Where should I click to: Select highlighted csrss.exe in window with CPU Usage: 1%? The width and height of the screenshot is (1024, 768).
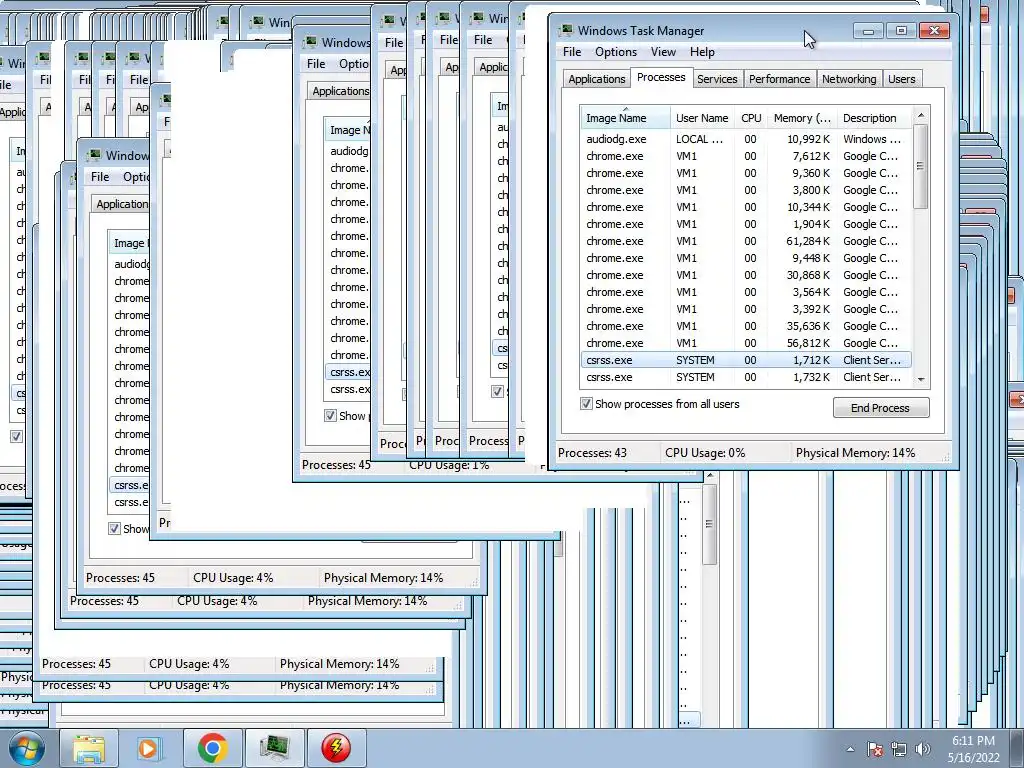pyautogui.click(x=348, y=372)
